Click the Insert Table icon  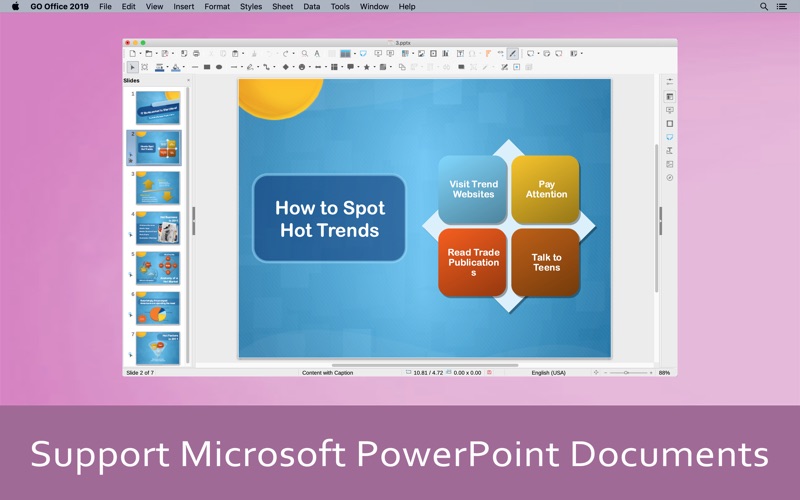click(405, 53)
